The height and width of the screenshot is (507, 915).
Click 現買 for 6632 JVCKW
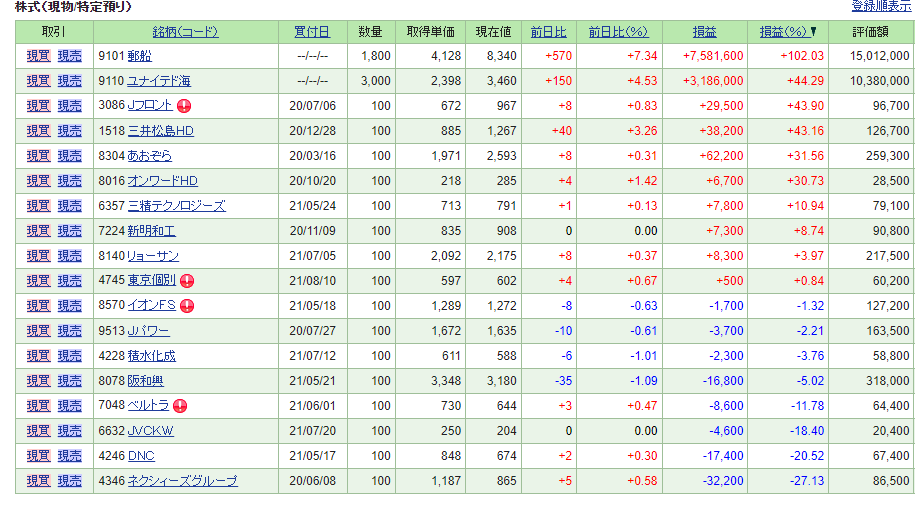point(39,431)
